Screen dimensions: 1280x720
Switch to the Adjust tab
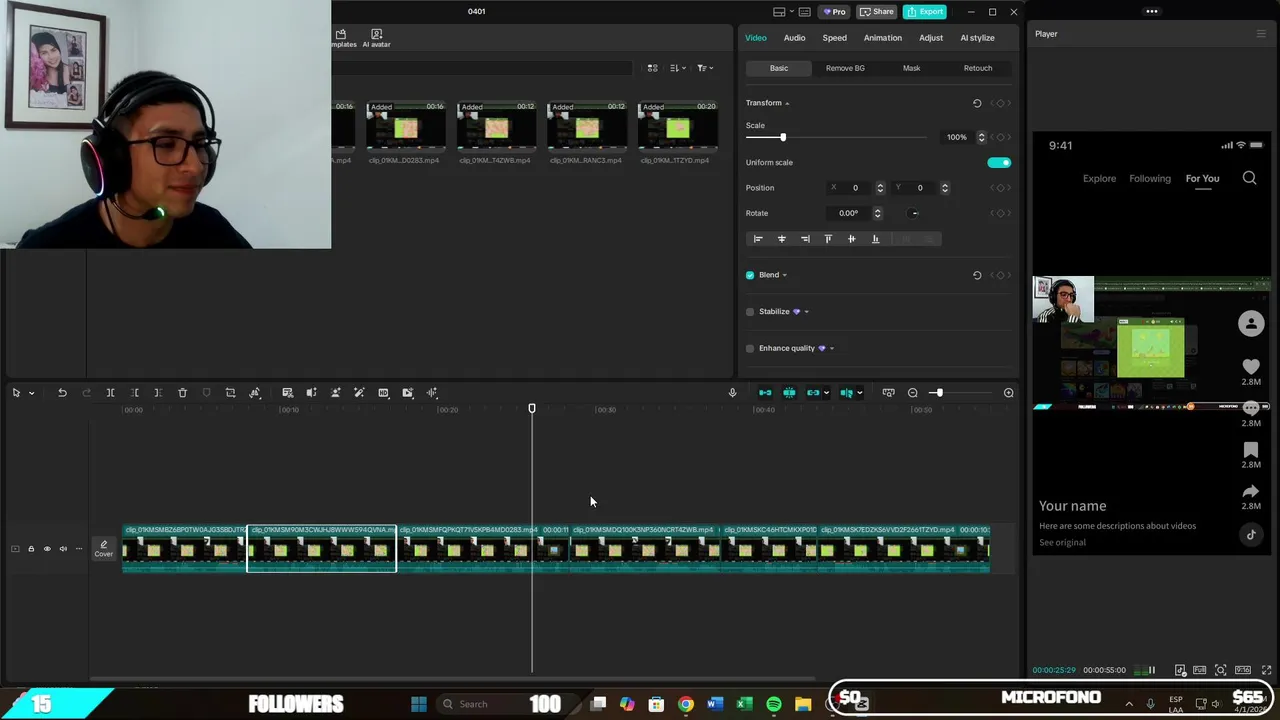[931, 38]
